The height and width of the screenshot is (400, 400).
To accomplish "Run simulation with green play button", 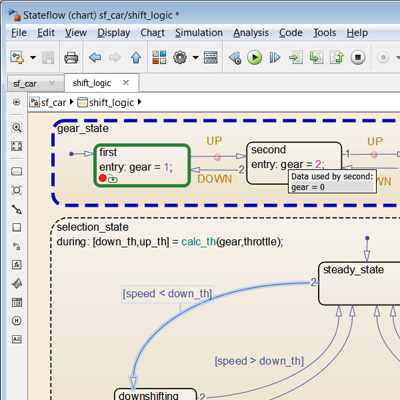I will [254, 58].
